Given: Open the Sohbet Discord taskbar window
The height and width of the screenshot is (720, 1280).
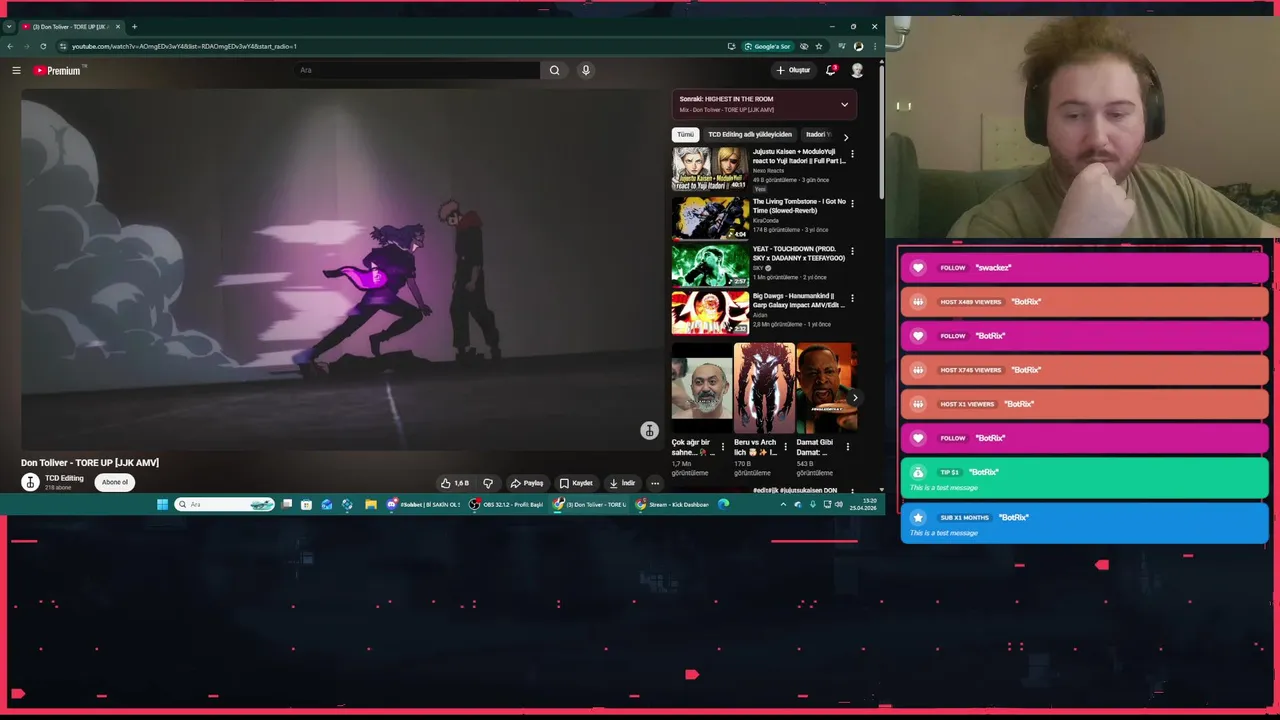Looking at the screenshot, I should pos(424,504).
